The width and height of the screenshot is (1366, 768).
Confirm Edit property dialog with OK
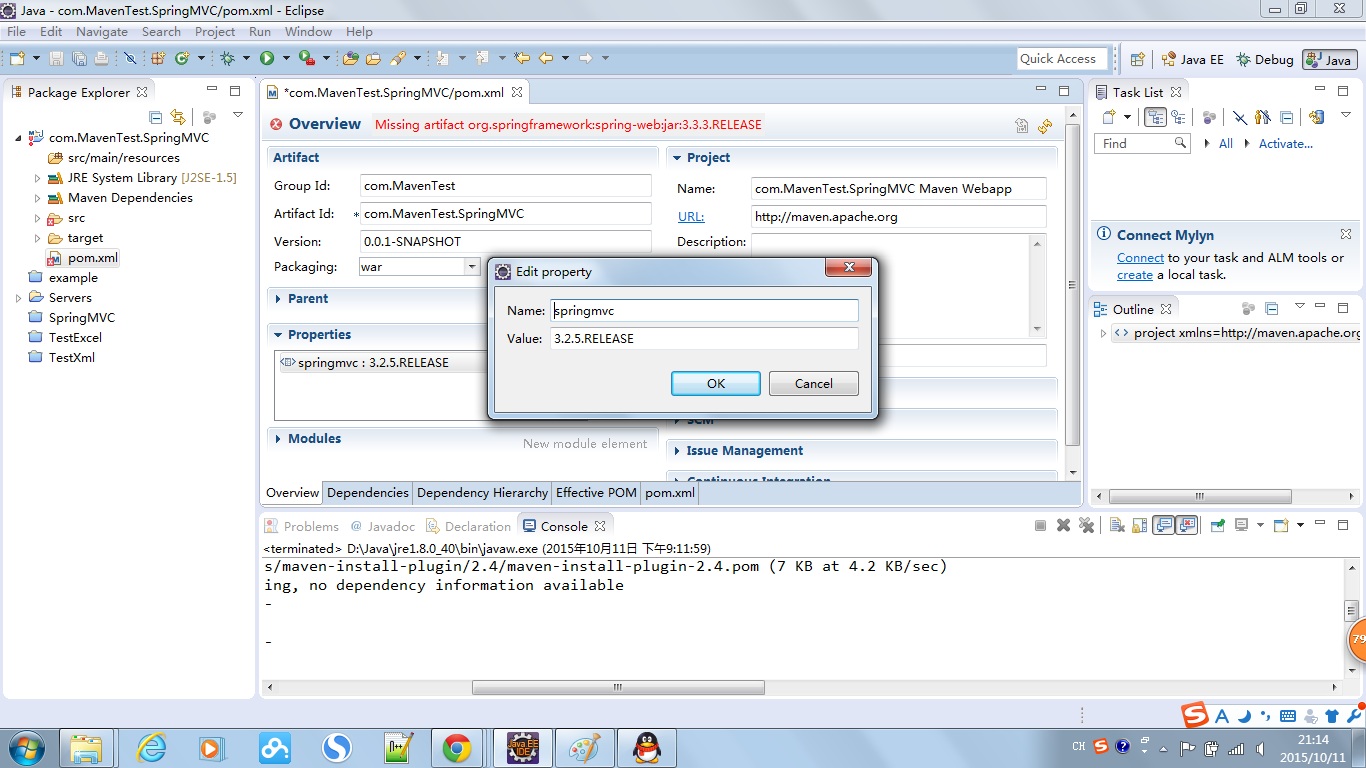point(716,383)
